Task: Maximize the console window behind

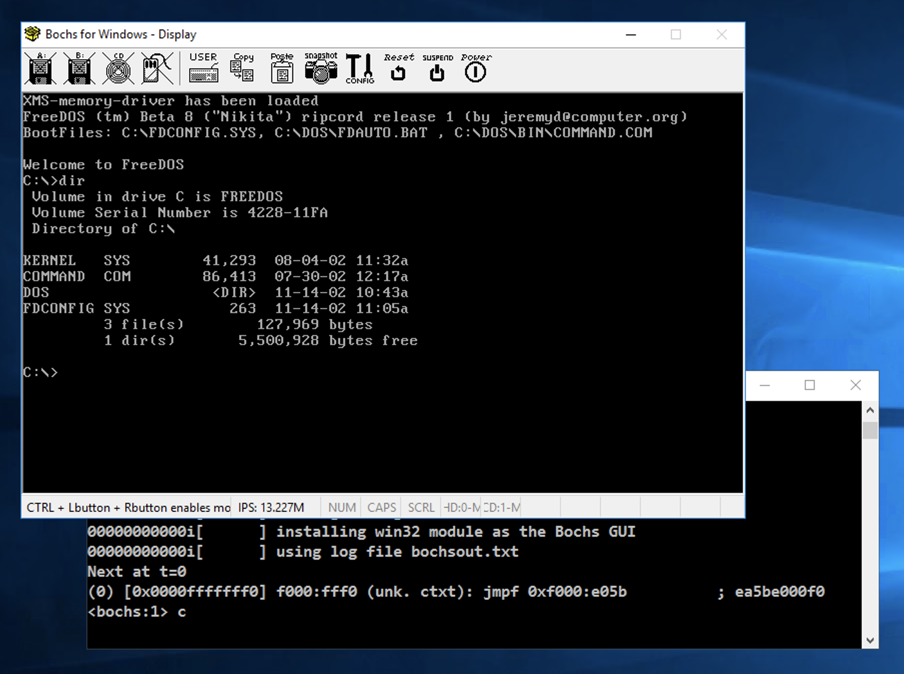Action: [809, 385]
